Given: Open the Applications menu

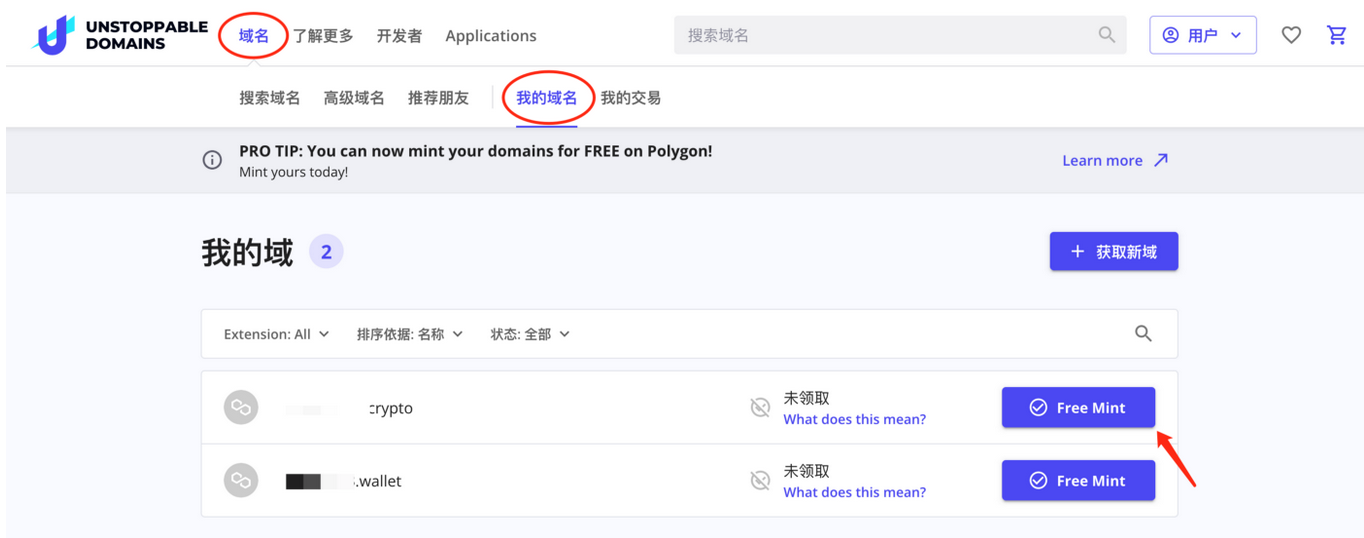Looking at the screenshot, I should pyautogui.click(x=491, y=35).
